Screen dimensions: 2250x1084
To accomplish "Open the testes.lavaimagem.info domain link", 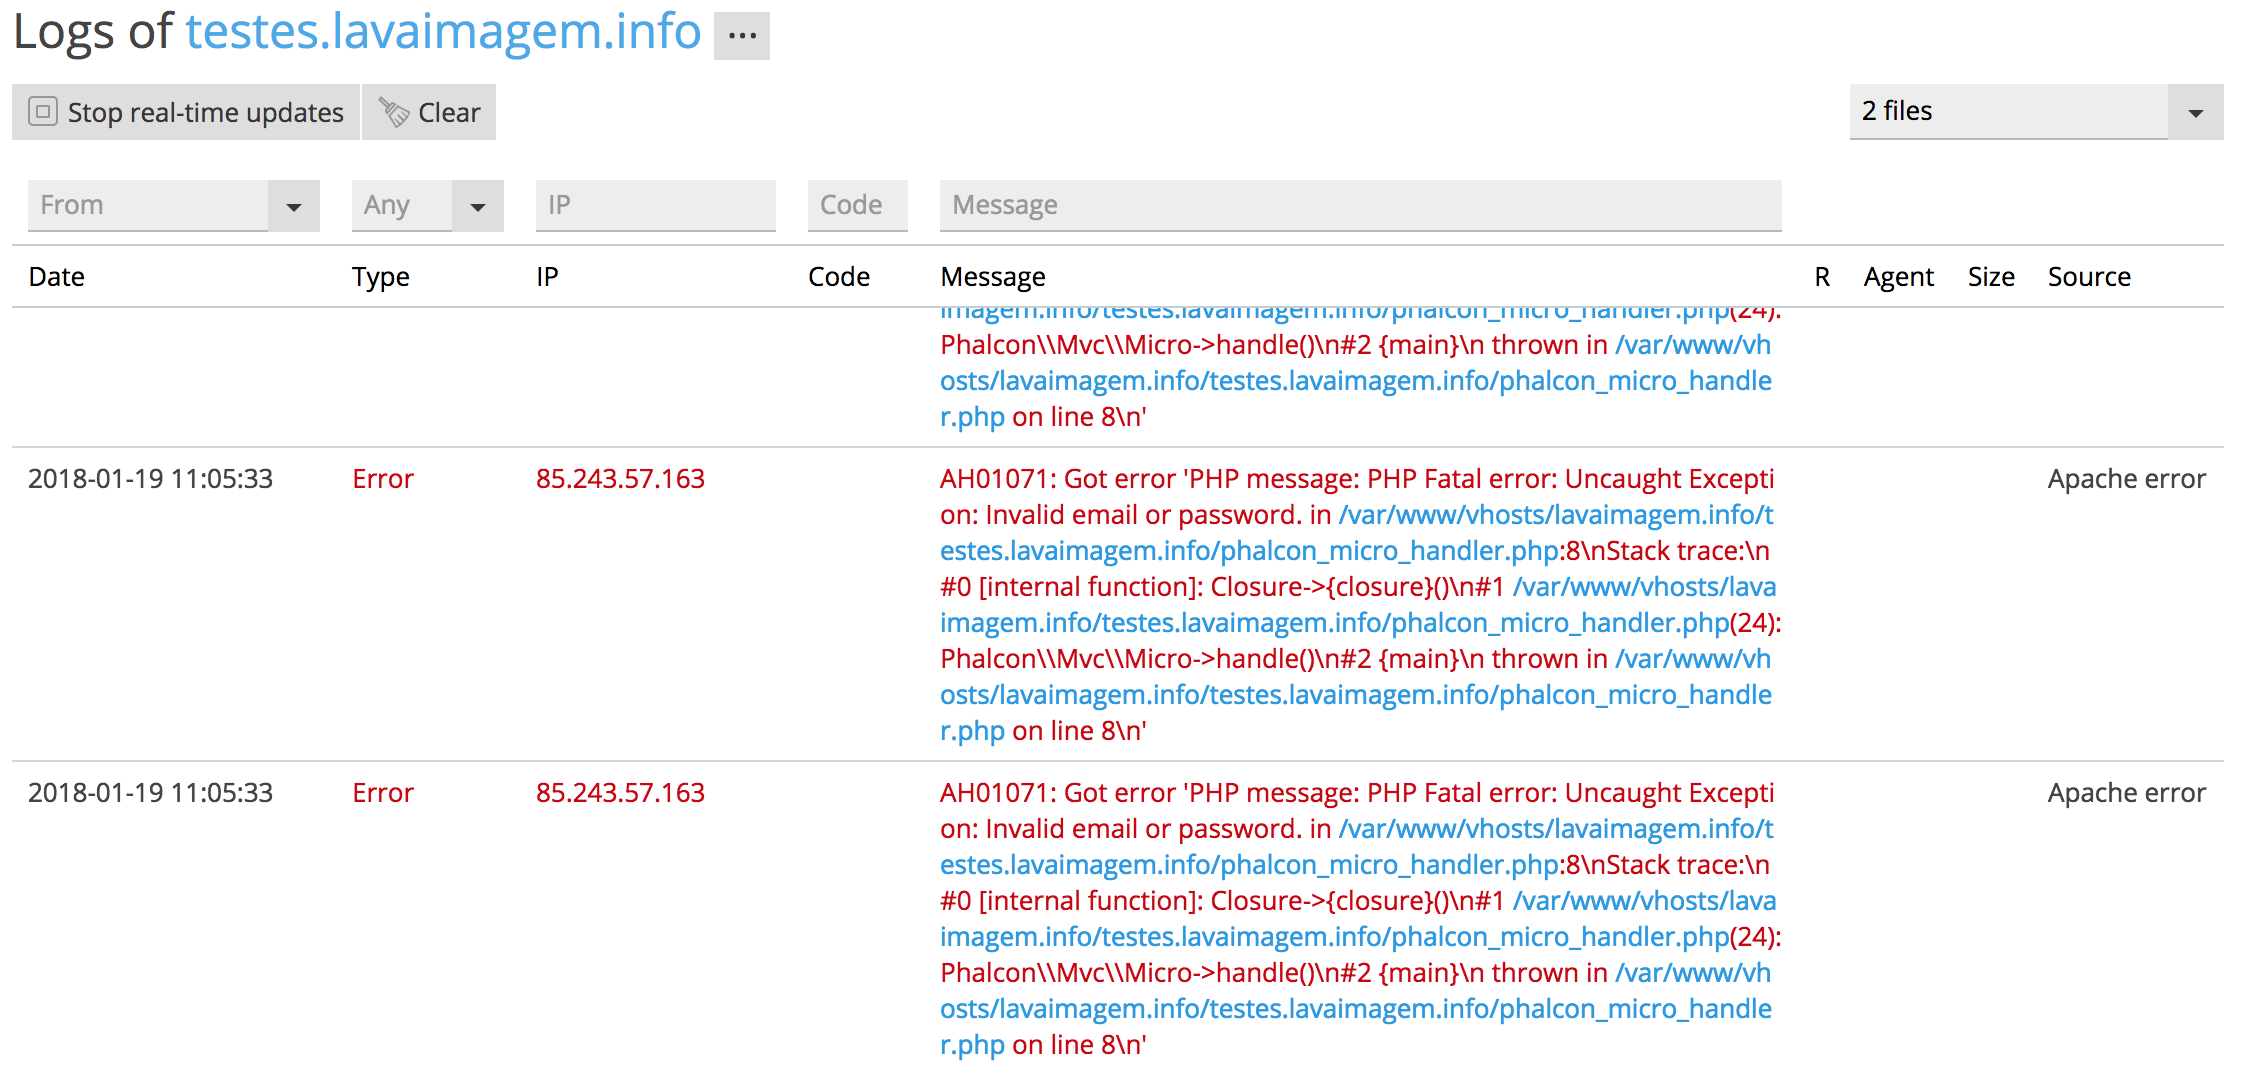I will [442, 31].
